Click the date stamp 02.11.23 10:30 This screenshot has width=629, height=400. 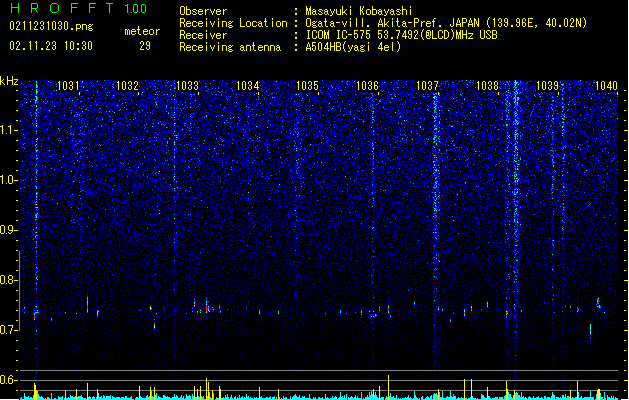51,46
